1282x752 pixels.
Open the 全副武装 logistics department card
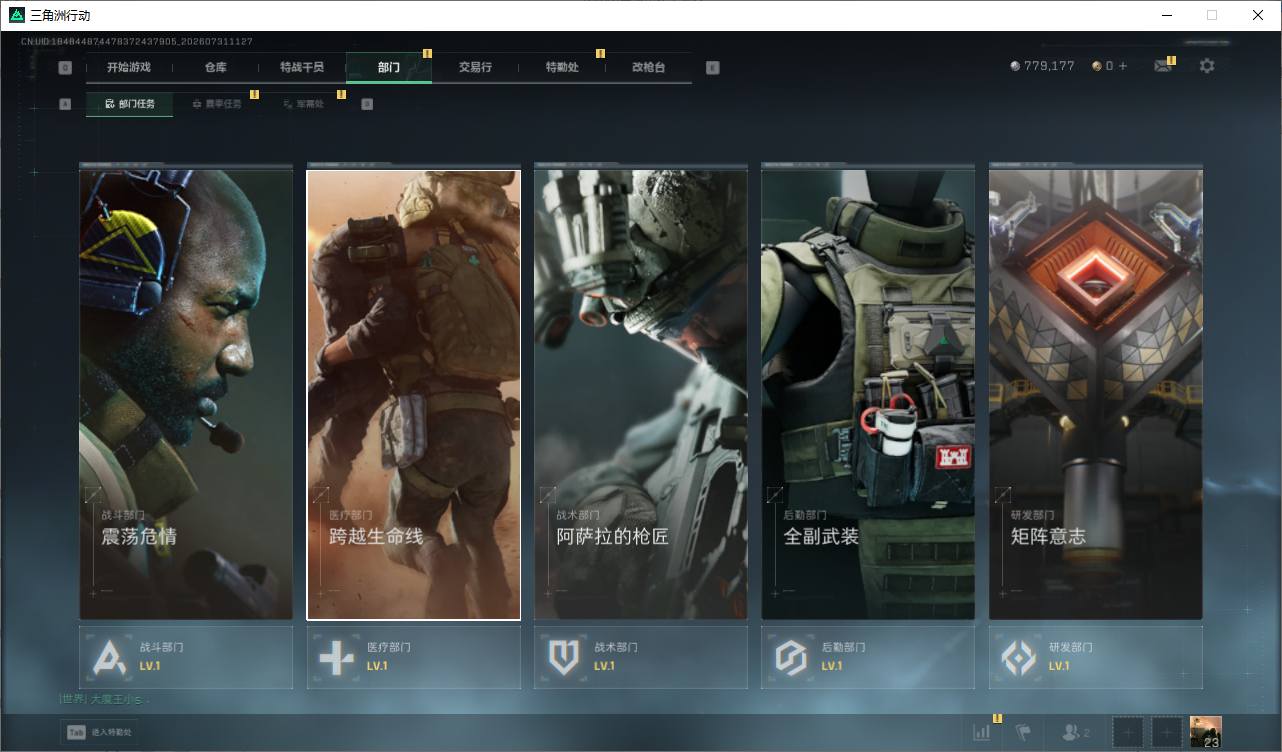click(868, 394)
